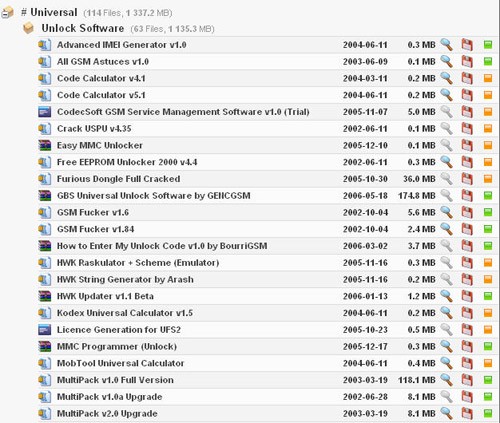
Task: Click magnifier icon on Code Calculator v4.1 row
Action: (x=446, y=78)
